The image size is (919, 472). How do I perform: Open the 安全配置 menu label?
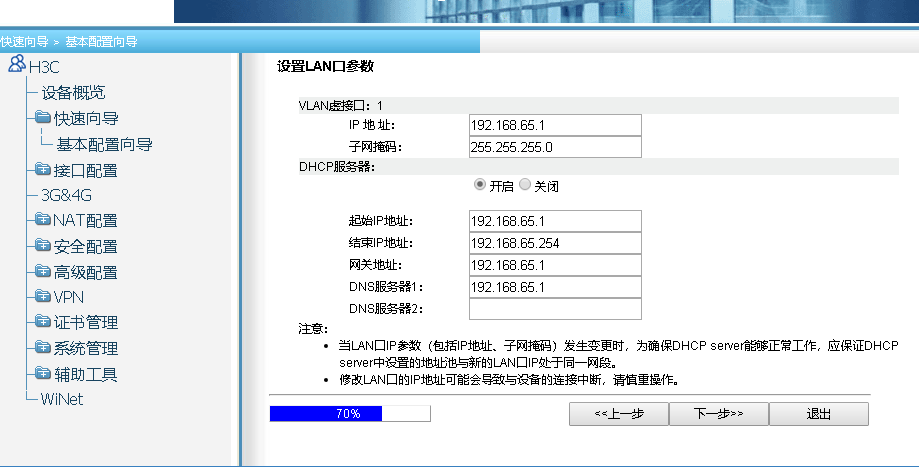[x=86, y=247]
